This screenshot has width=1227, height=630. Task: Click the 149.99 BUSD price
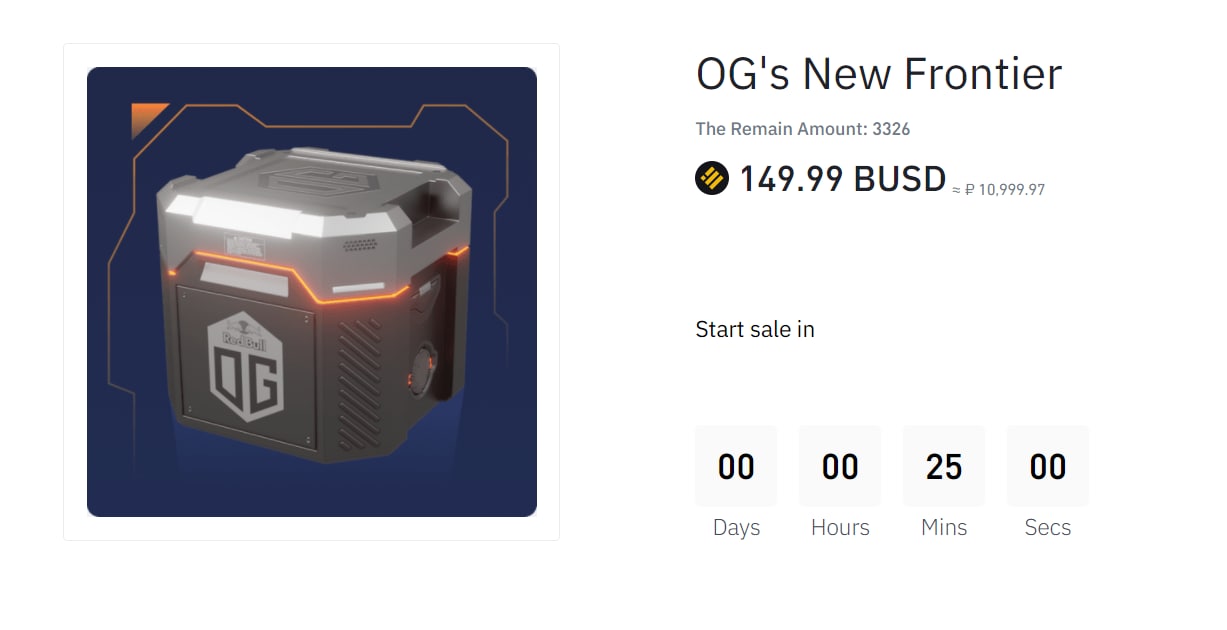(x=842, y=180)
